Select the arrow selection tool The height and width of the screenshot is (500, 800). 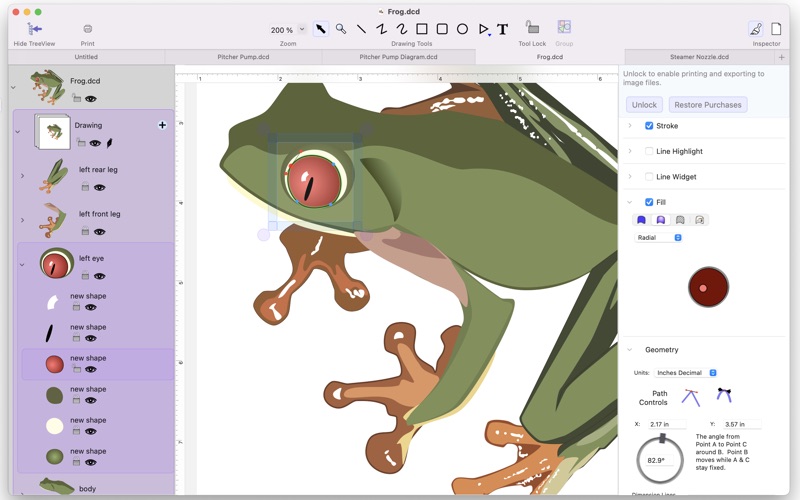320,29
